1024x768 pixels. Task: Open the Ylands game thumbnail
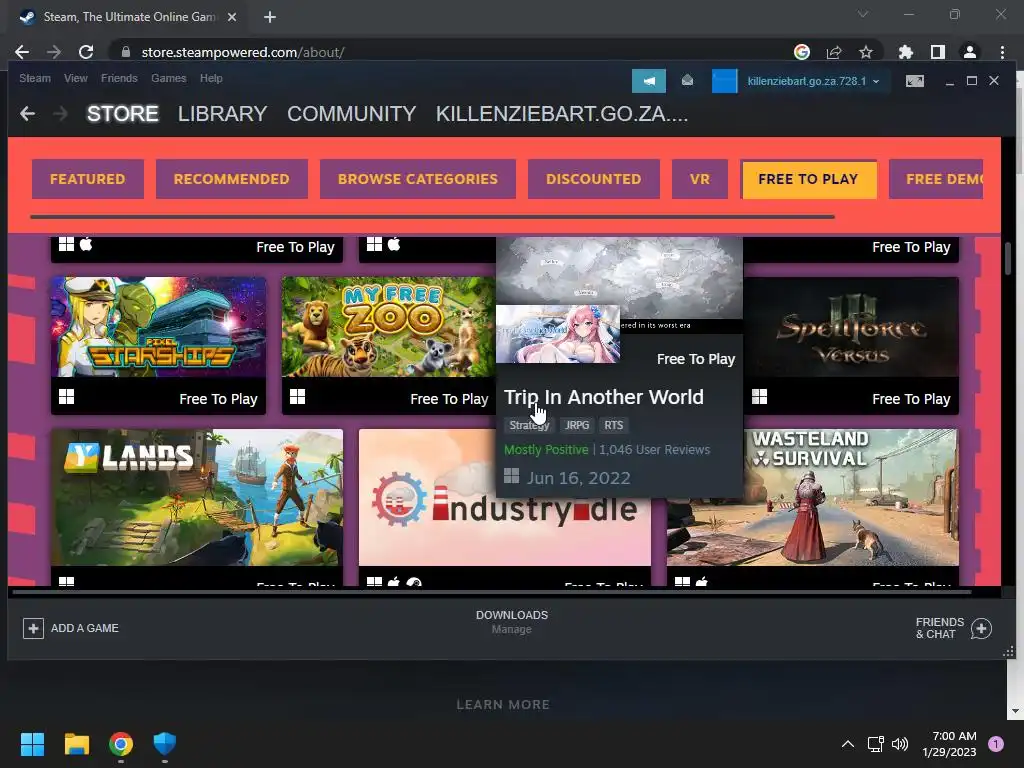click(197, 497)
